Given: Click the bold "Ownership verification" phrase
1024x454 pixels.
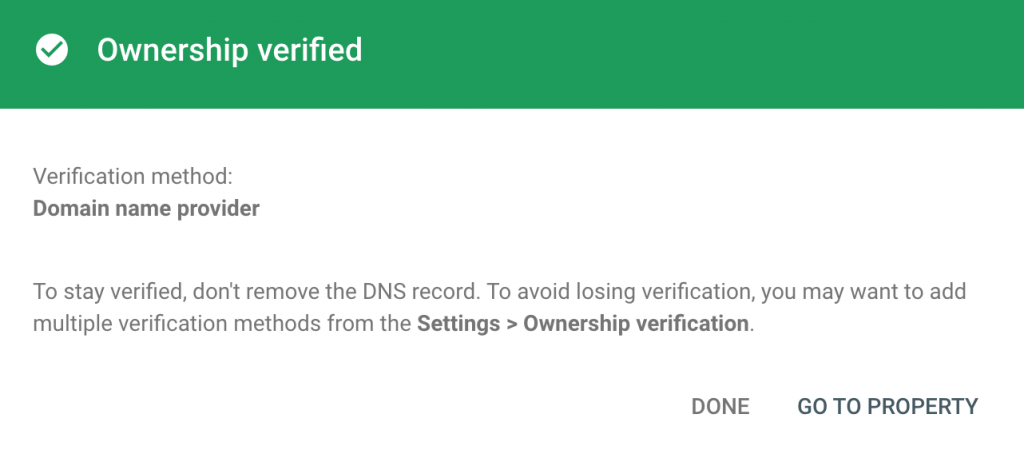Looking at the screenshot, I should [x=636, y=324].
